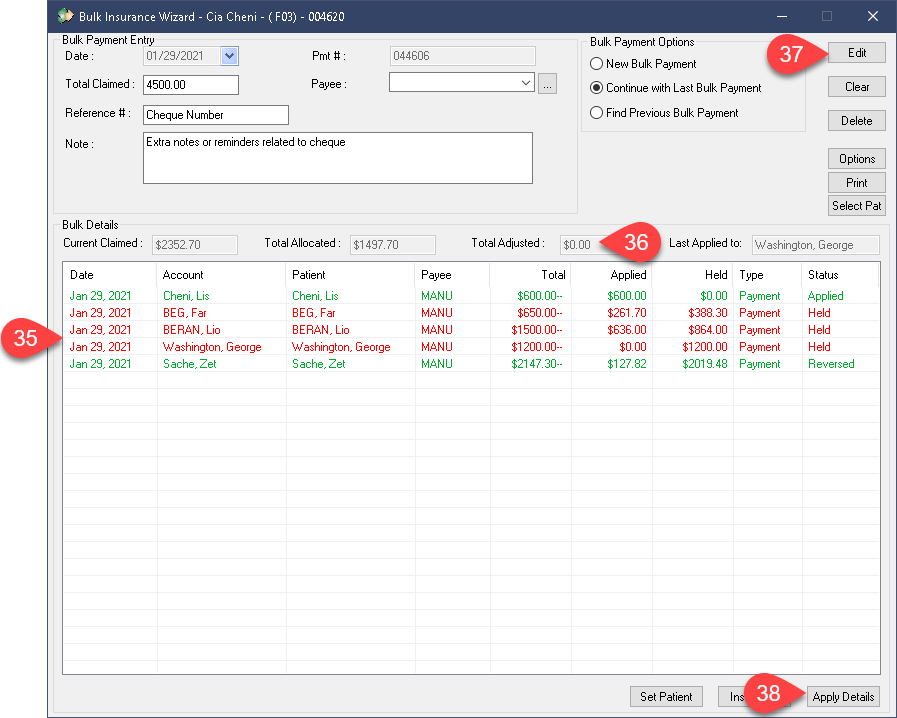
Task: Click into the Total Claimed field
Action: click(190, 85)
